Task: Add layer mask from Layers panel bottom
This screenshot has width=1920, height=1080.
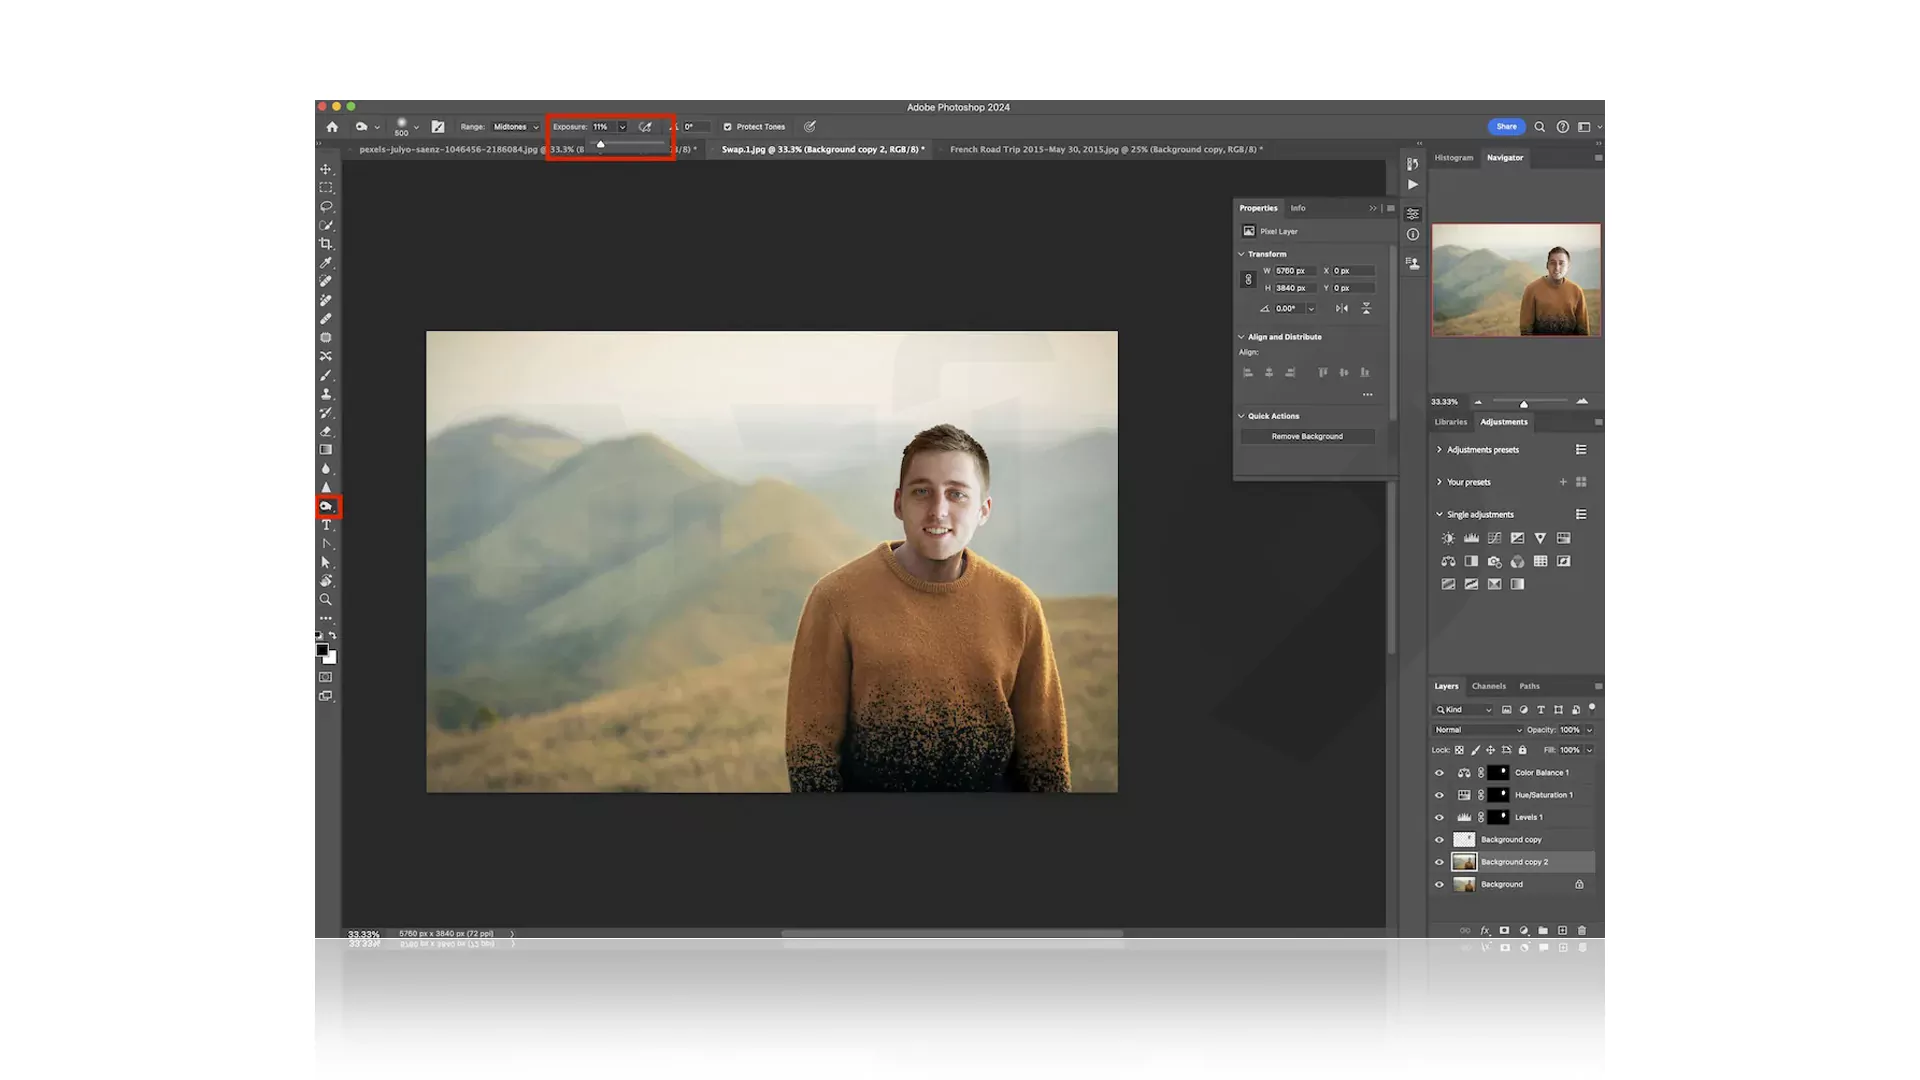Action: (x=1504, y=930)
